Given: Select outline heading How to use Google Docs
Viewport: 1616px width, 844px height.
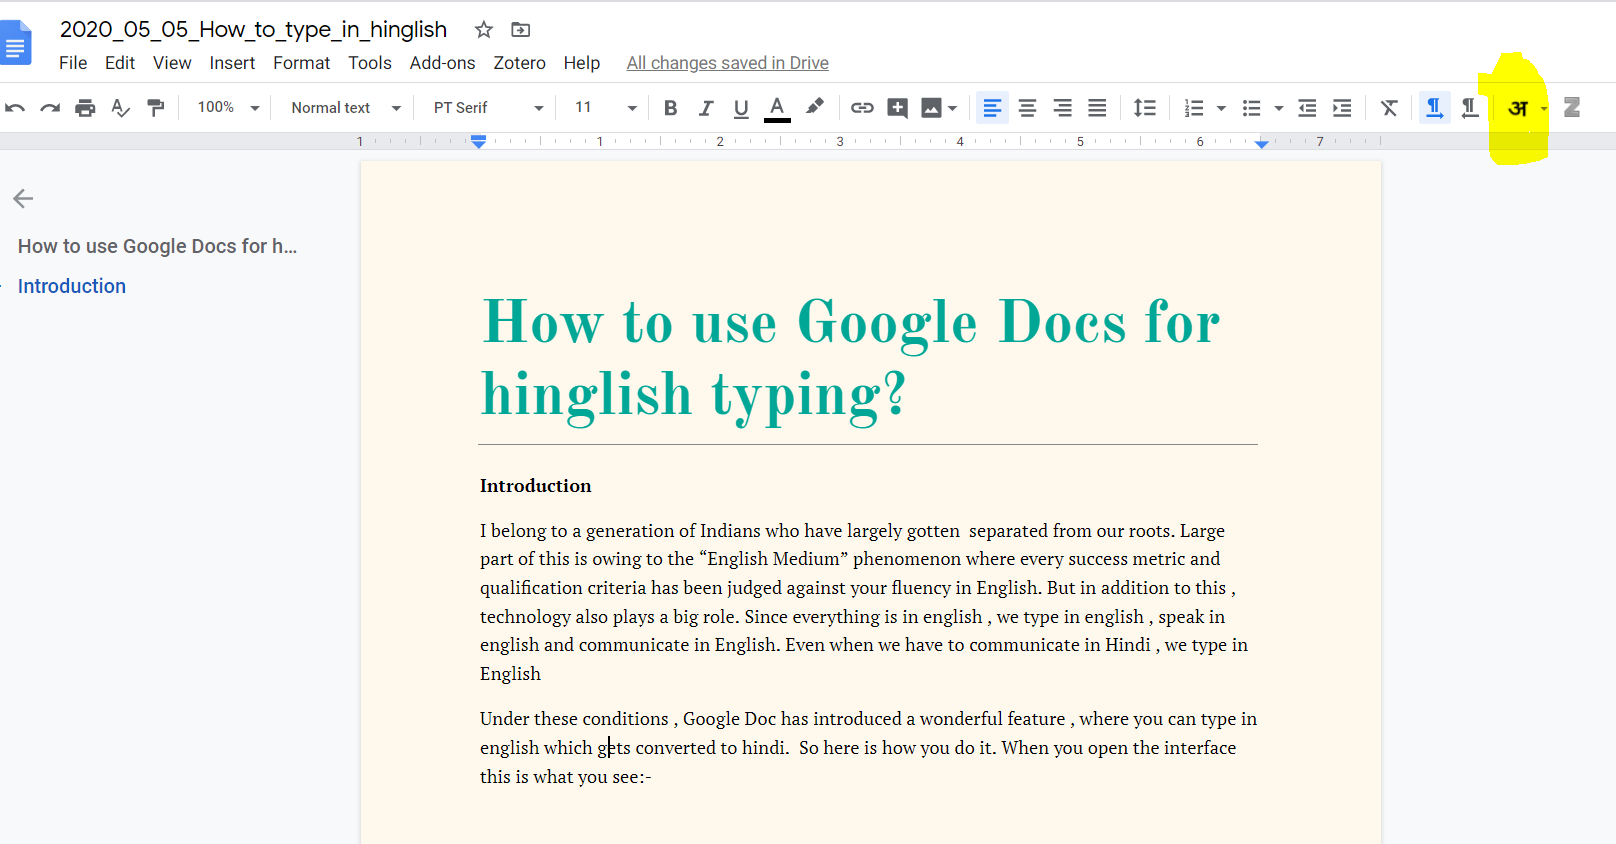Looking at the screenshot, I should (157, 246).
